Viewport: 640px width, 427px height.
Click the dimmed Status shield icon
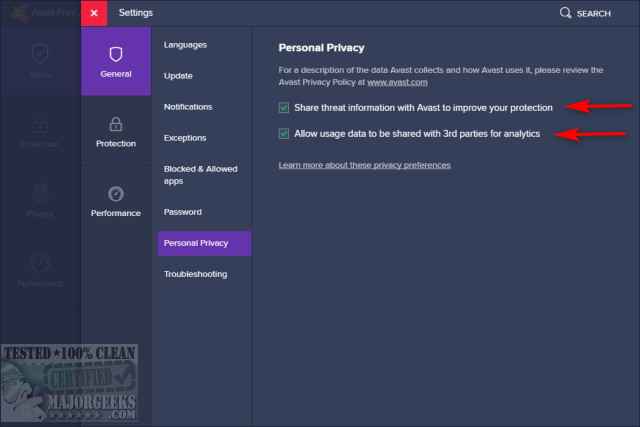[40, 53]
